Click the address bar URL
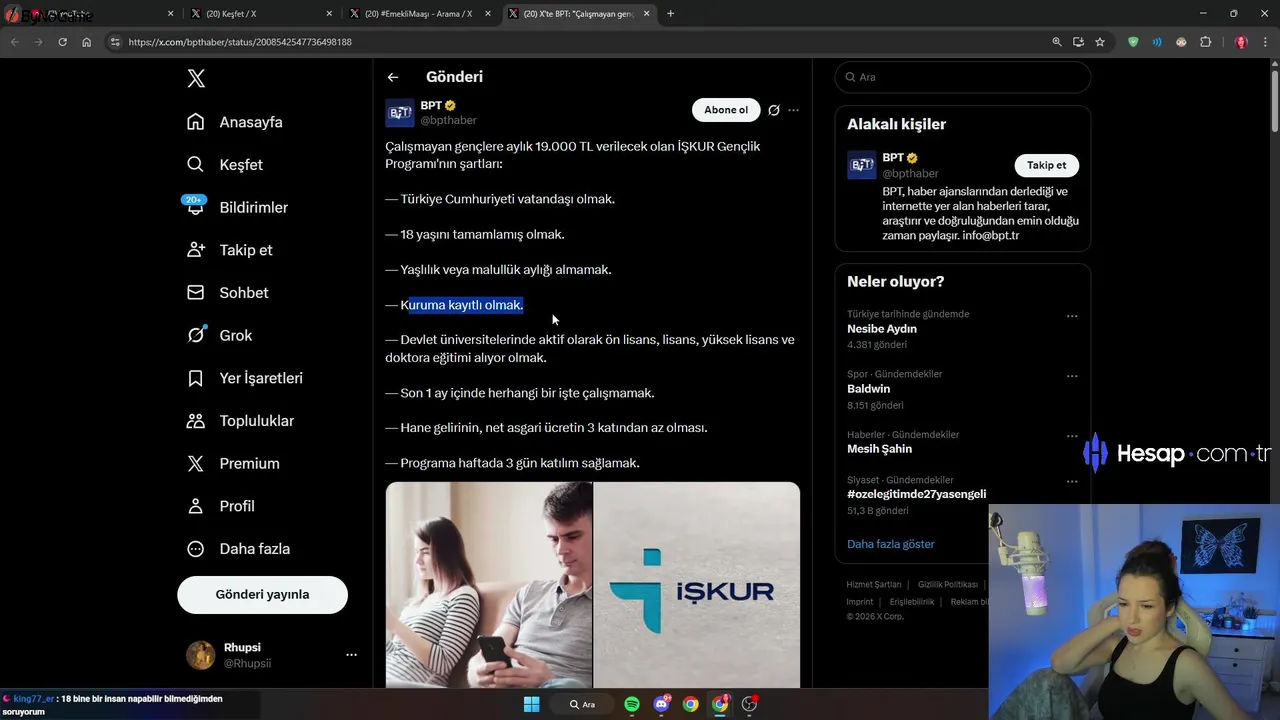 point(240,42)
